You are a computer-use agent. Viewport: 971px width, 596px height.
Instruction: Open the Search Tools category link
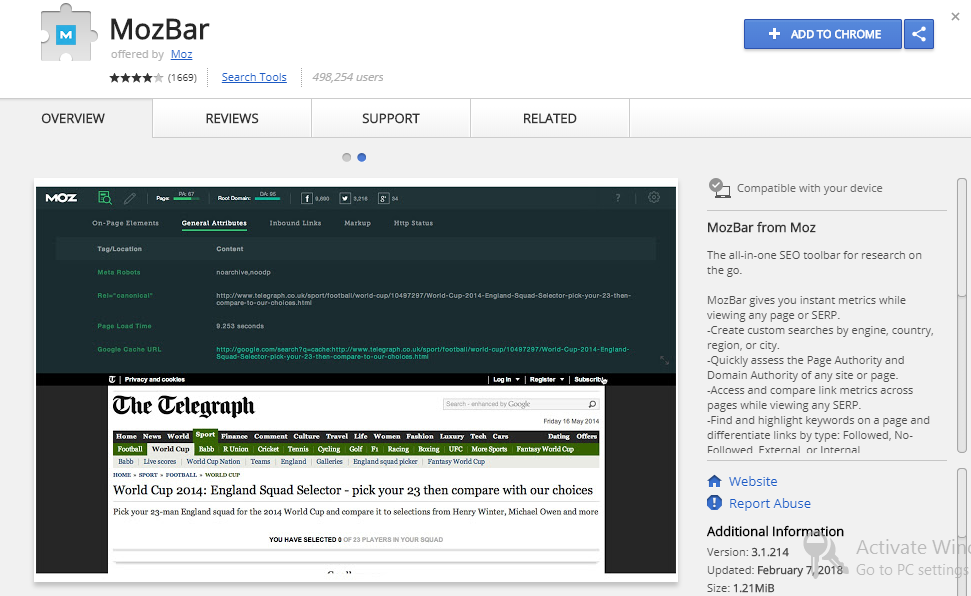(x=254, y=77)
